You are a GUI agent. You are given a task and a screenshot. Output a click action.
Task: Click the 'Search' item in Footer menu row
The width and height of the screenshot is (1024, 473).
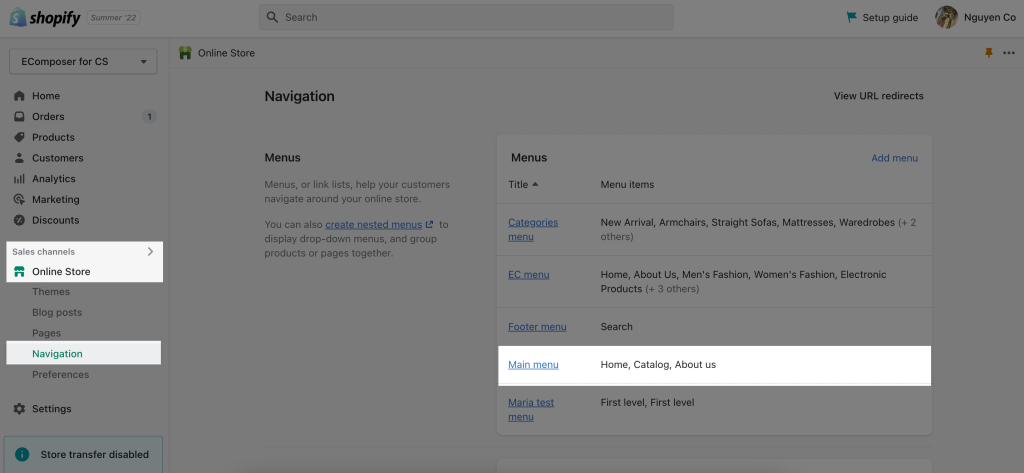pos(616,327)
